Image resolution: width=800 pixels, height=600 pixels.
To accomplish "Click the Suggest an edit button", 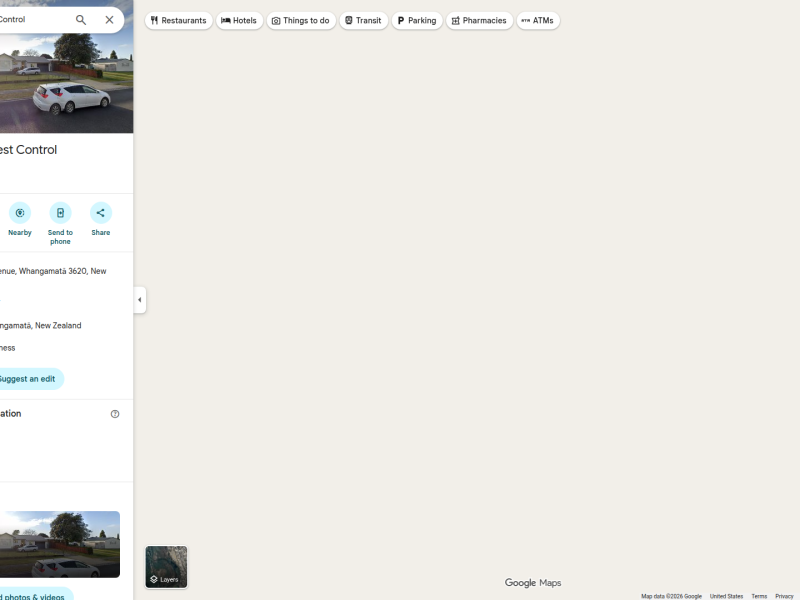I will pyautogui.click(x=27, y=379).
